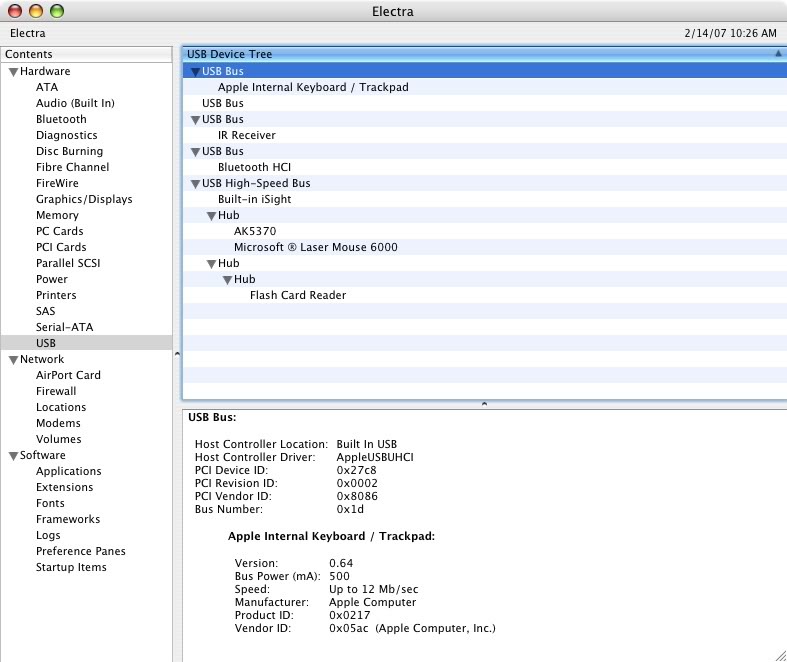Select Bluetooth in the Hardware list
Viewport: 787px width, 662px height.
61,119
